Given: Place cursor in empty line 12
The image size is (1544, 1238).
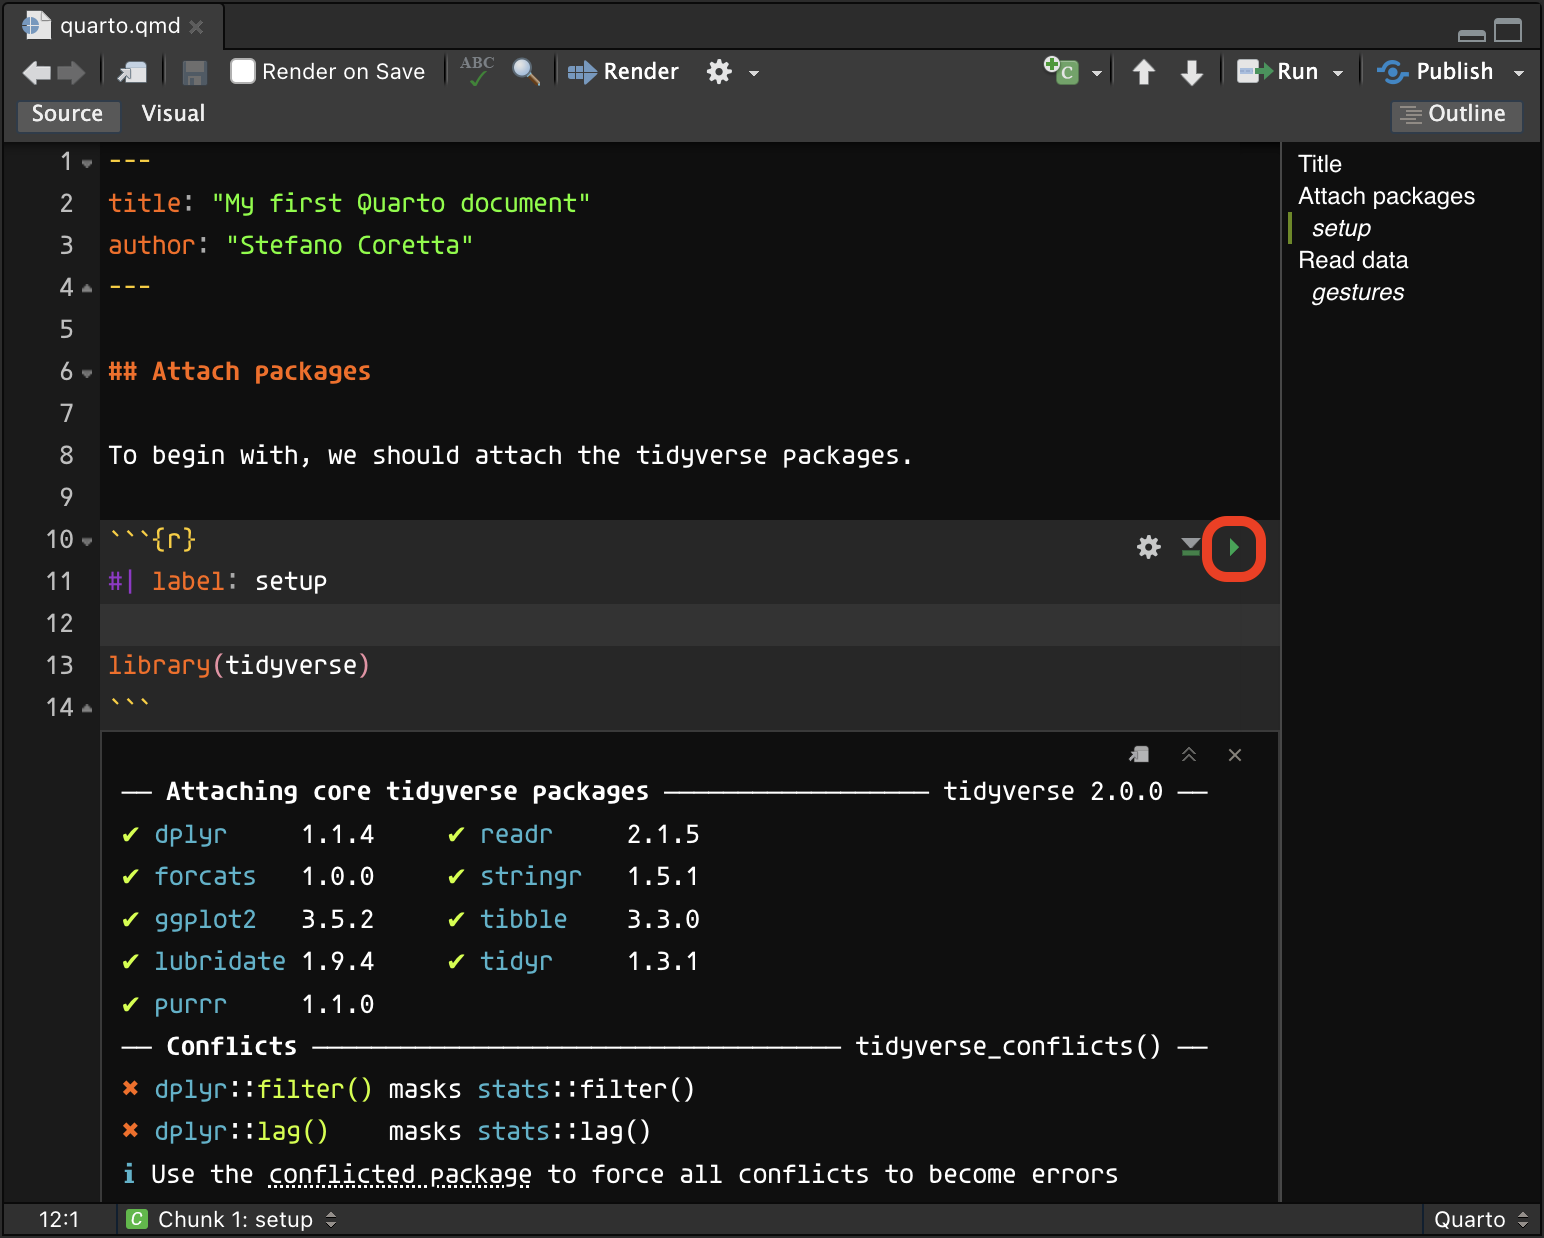Looking at the screenshot, I should click(690, 624).
